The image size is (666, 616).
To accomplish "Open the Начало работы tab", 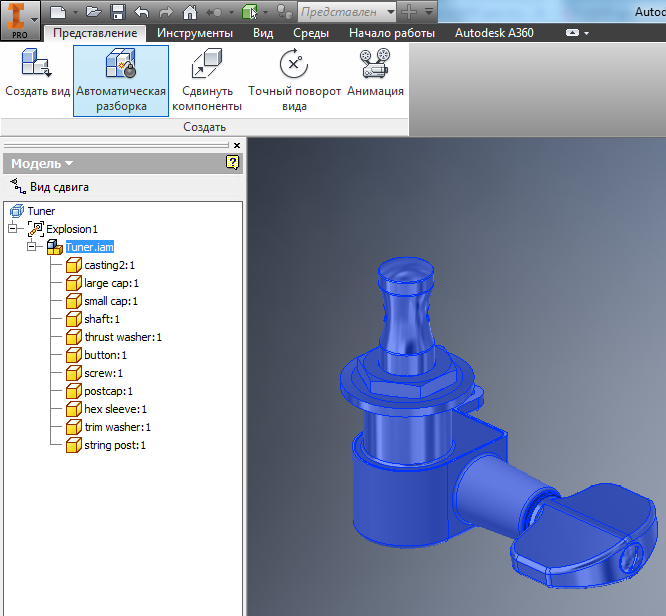I will click(392, 33).
